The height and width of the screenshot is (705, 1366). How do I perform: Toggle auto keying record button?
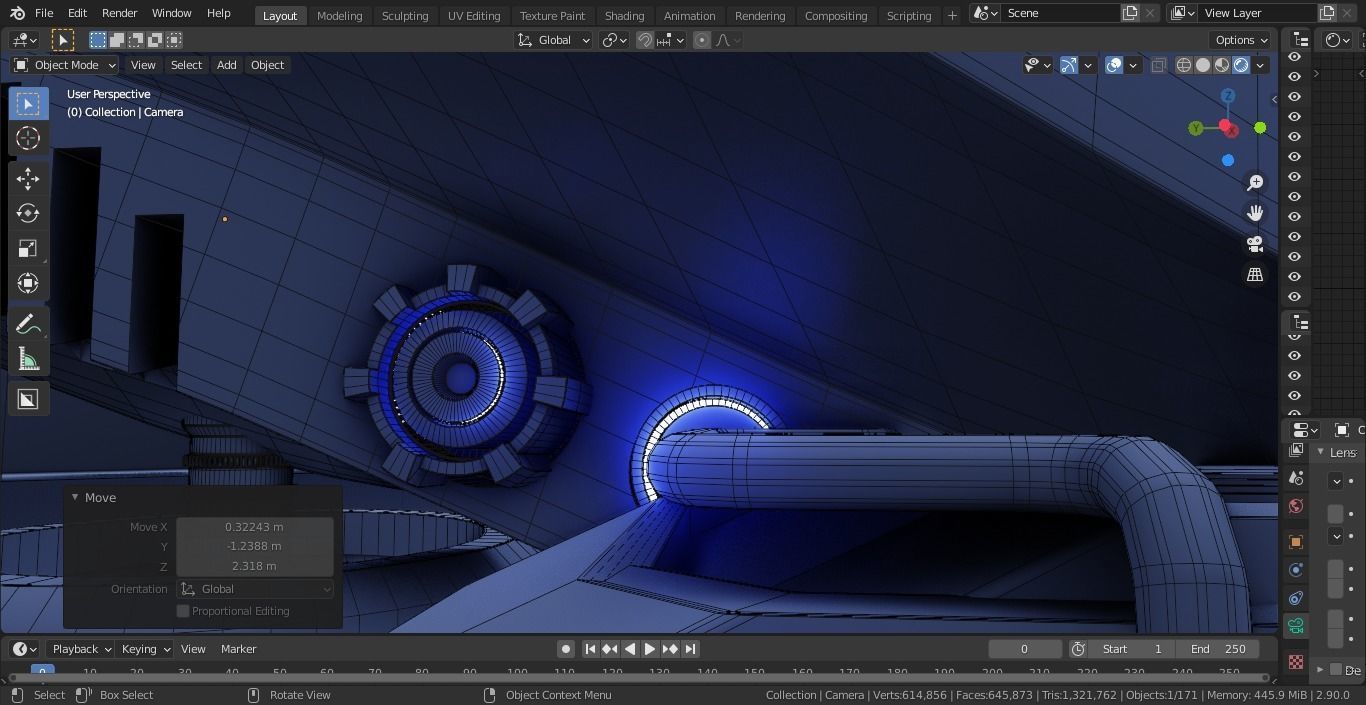pyautogui.click(x=565, y=649)
